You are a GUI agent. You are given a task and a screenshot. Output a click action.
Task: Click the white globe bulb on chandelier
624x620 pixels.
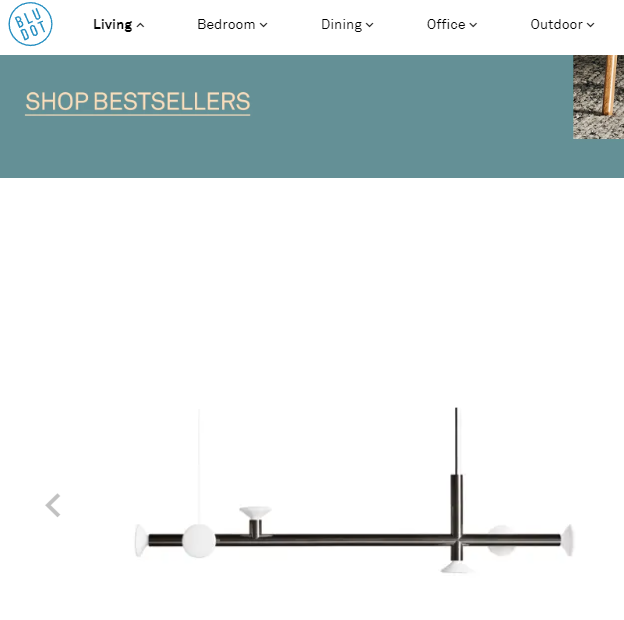199,540
